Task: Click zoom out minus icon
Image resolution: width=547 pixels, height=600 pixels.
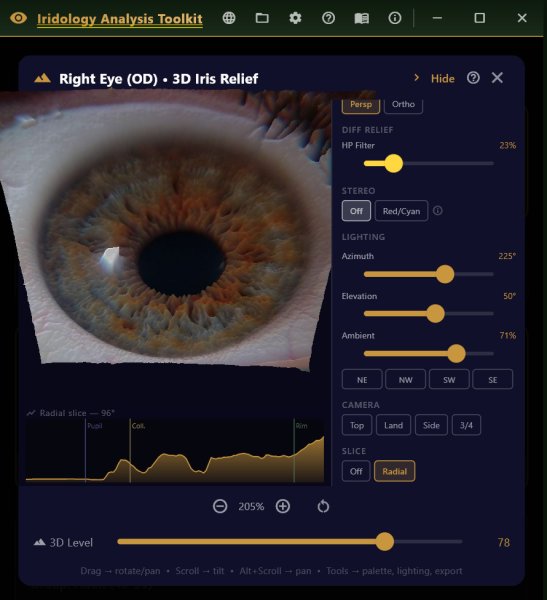Action: coord(220,506)
